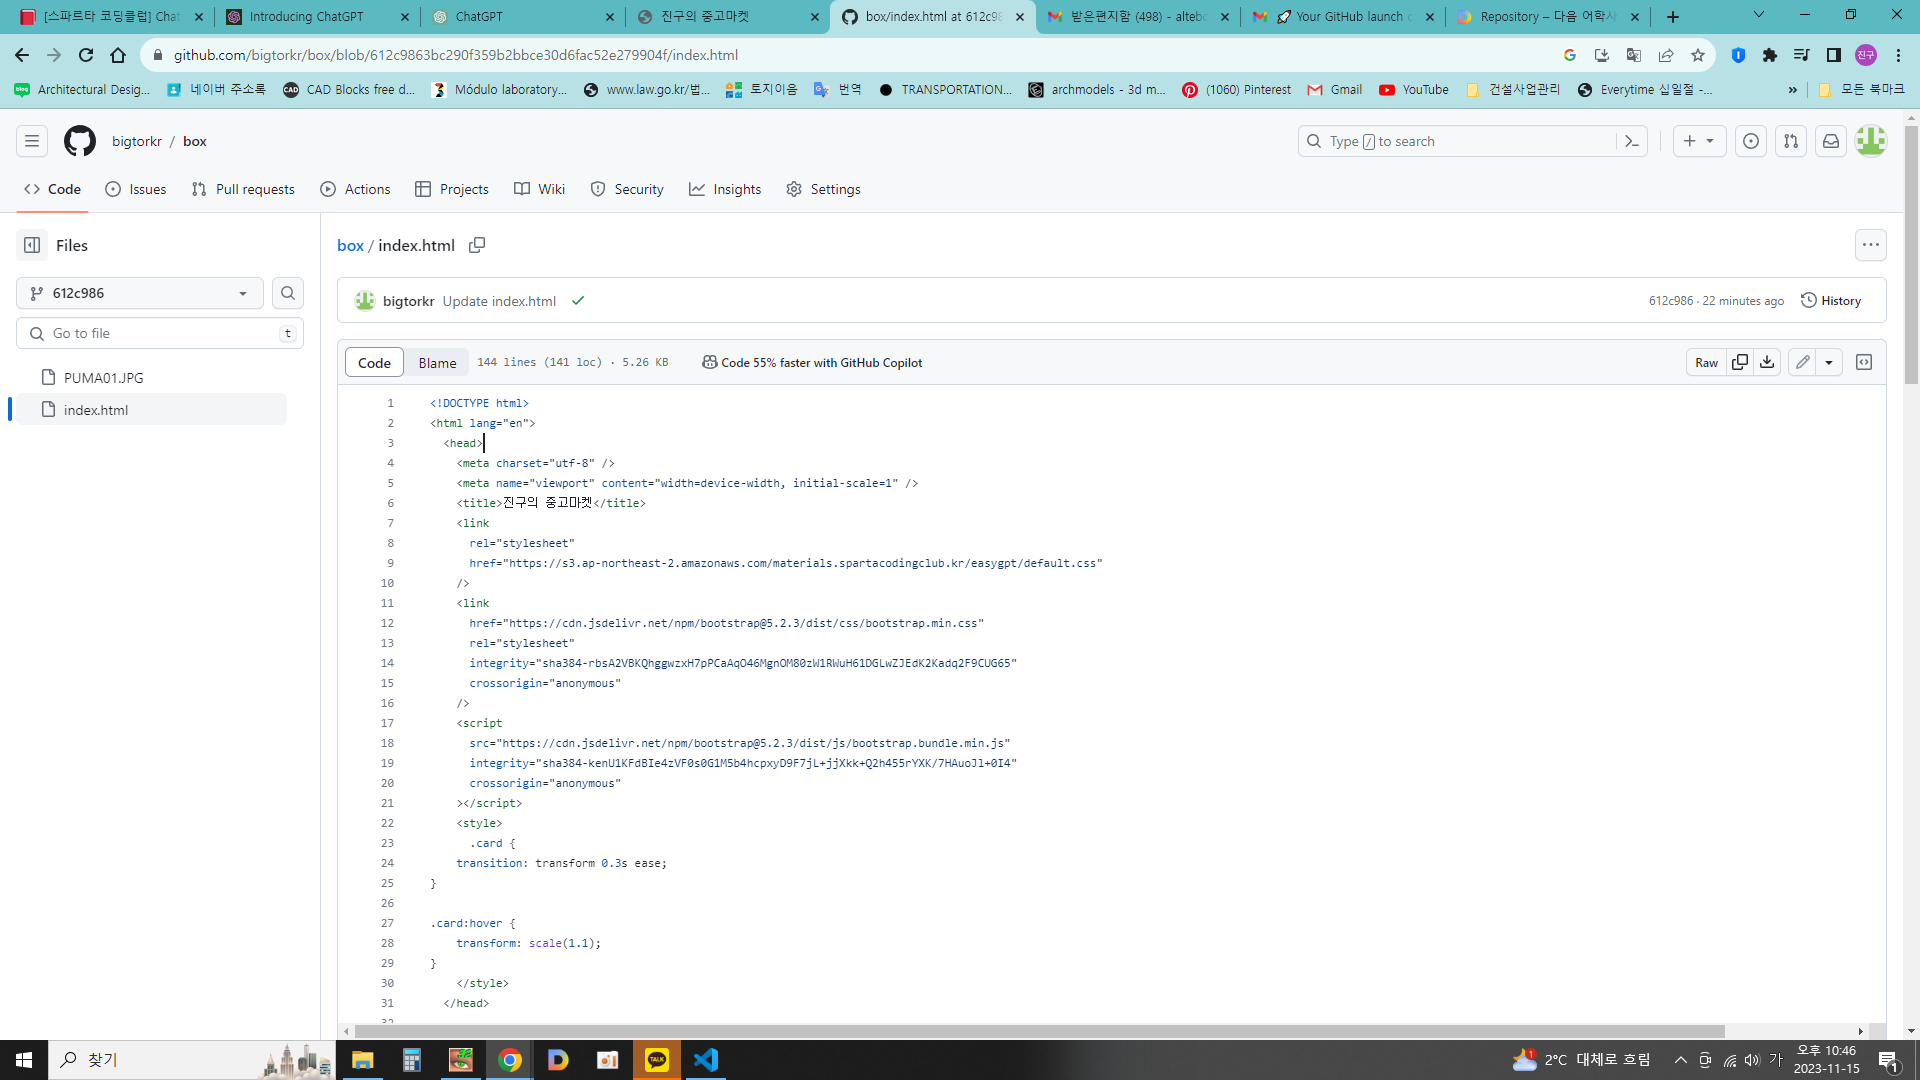Open the YouTube bookmark
The width and height of the screenshot is (1920, 1080).
tap(1414, 90)
